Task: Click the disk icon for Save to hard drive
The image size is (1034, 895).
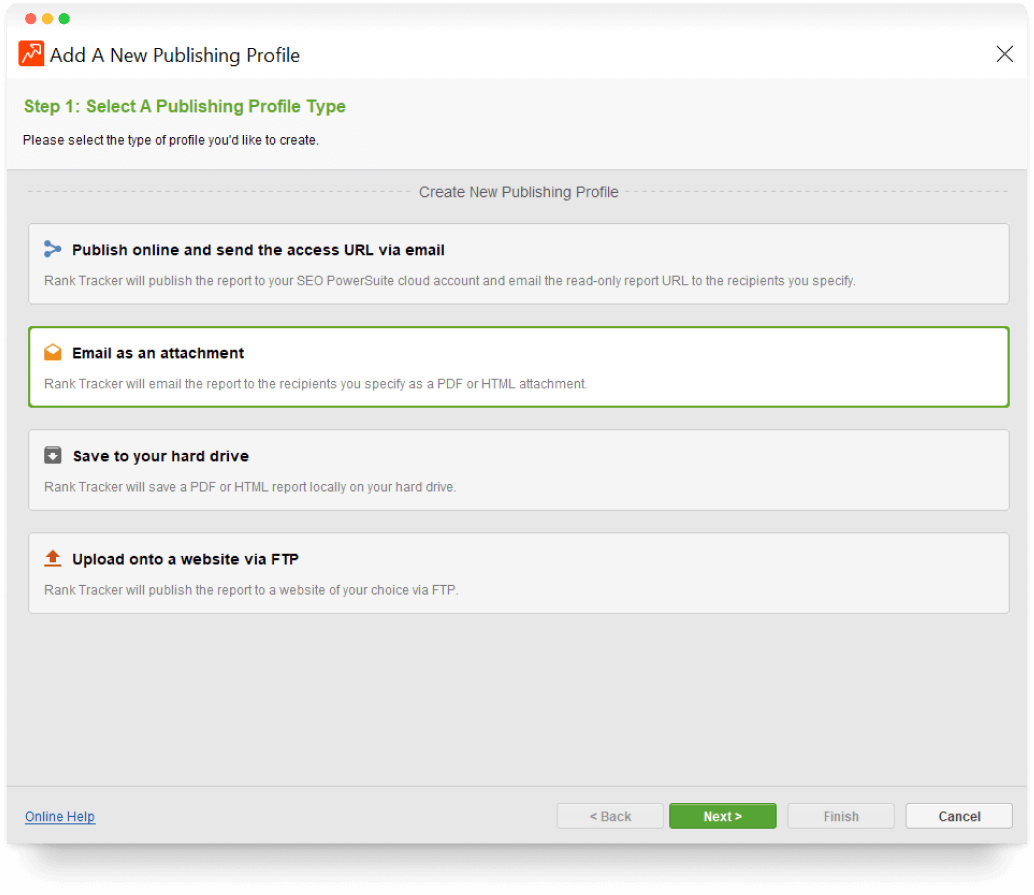Action: point(53,455)
